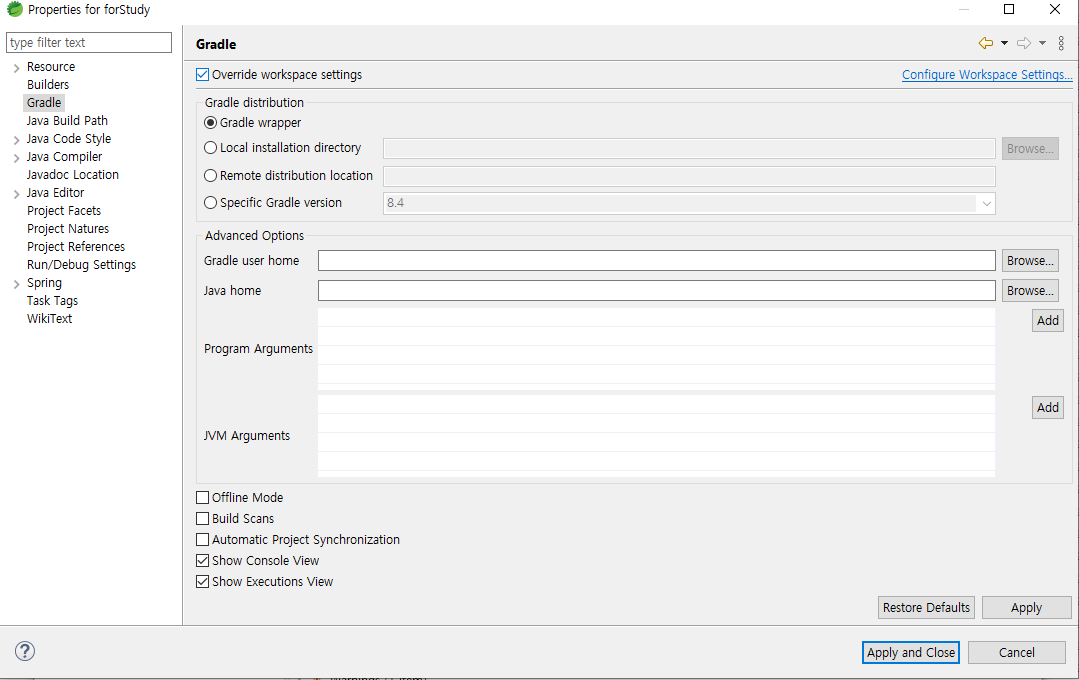Open Run/Debug Settings page
This screenshot has width=1079, height=680.
tap(81, 264)
